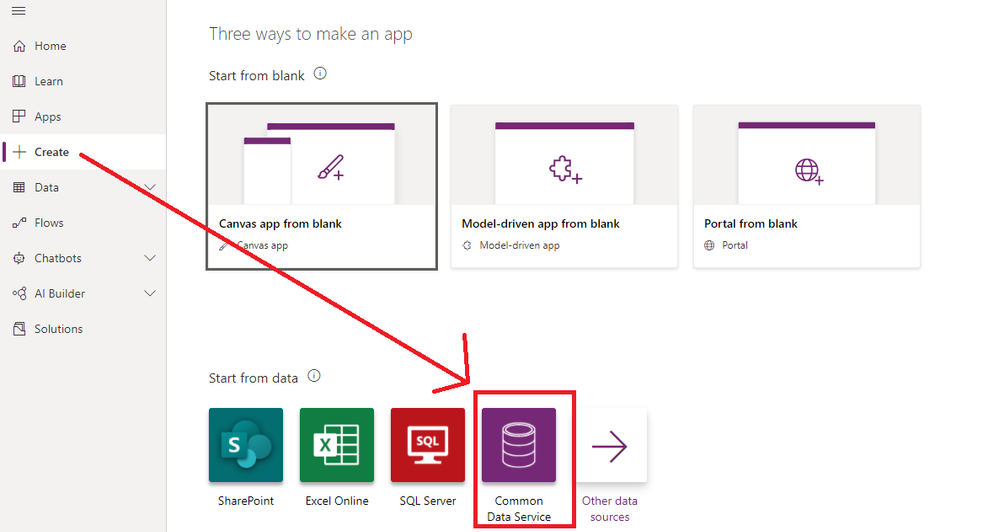Click the Common Data Service label

click(519, 508)
